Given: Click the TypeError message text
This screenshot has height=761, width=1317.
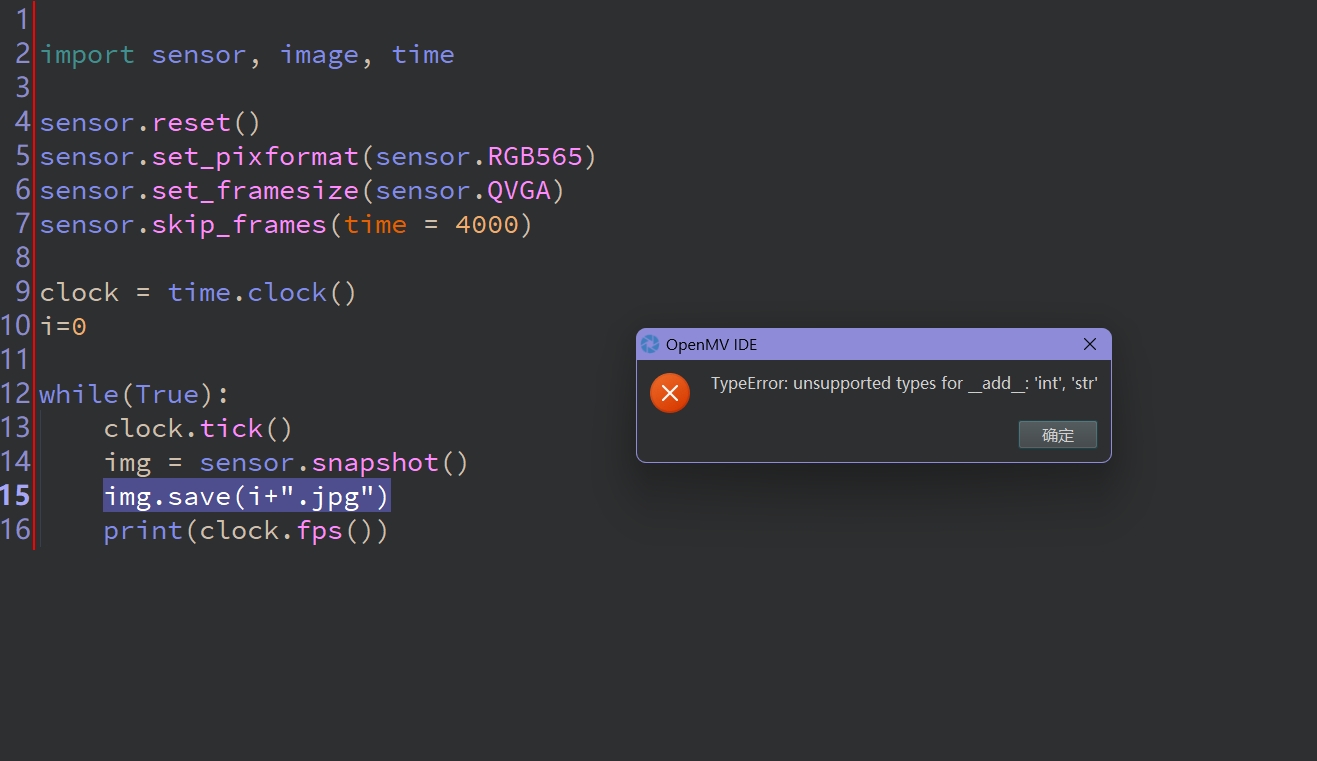Looking at the screenshot, I should 904,383.
